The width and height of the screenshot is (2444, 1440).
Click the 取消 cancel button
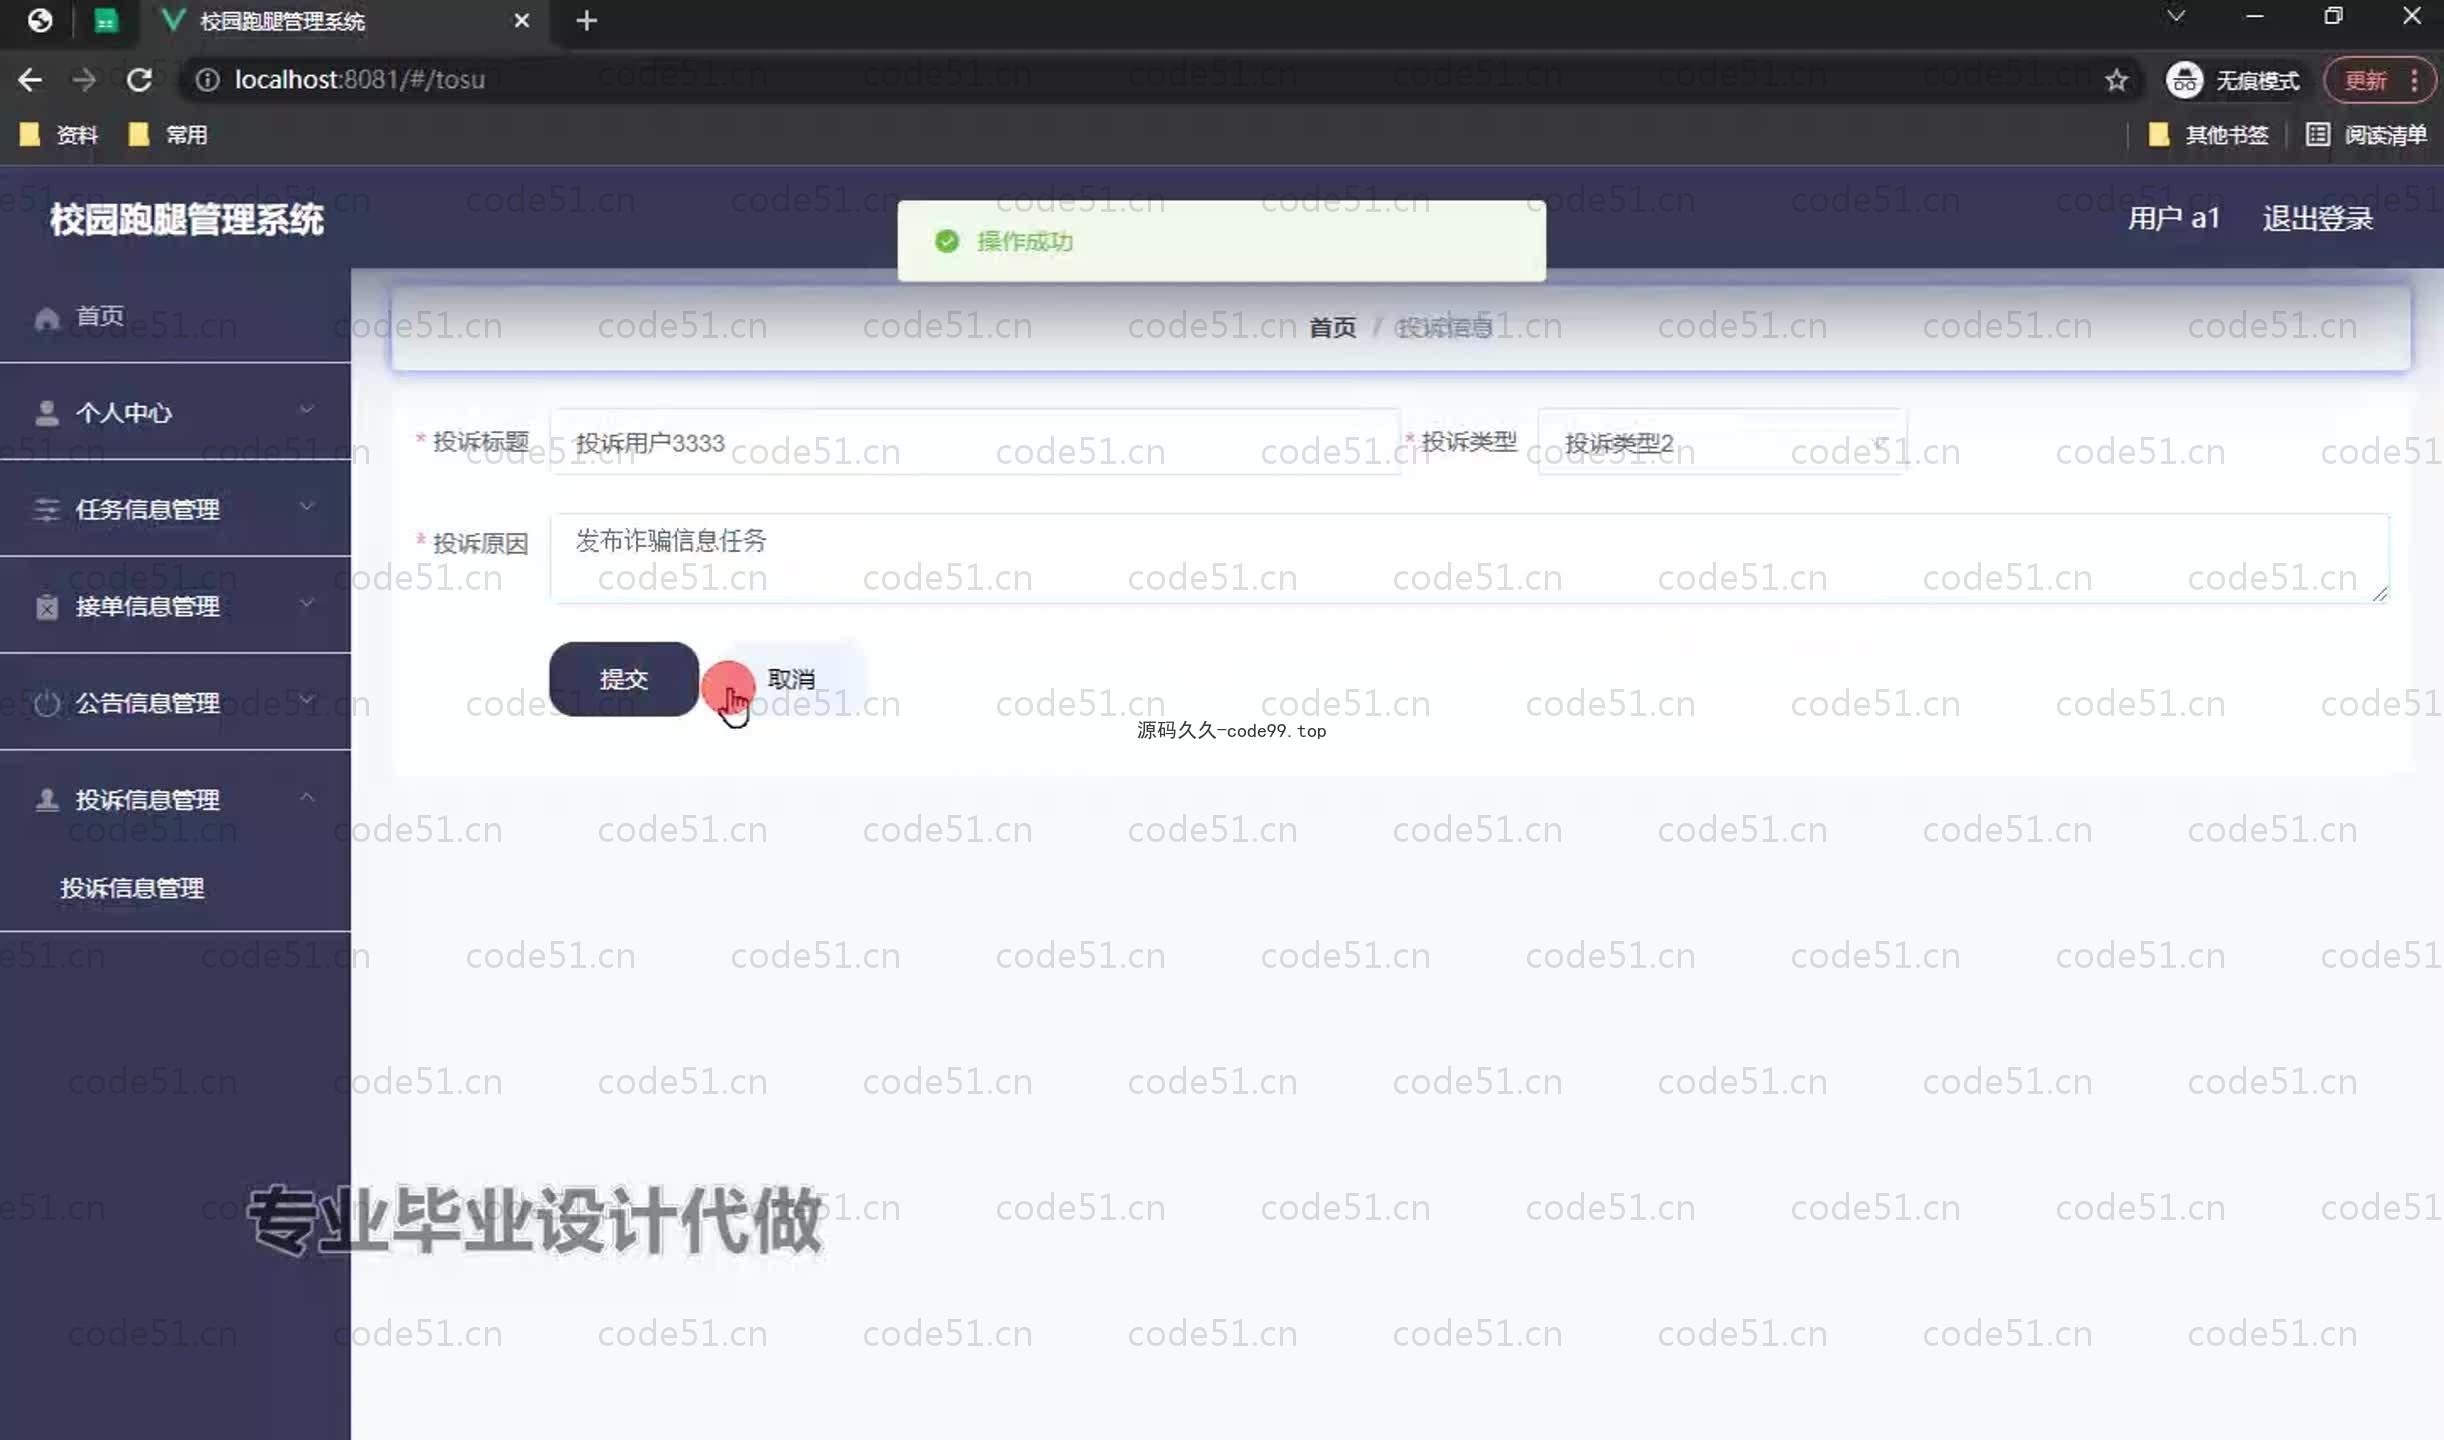tap(791, 680)
